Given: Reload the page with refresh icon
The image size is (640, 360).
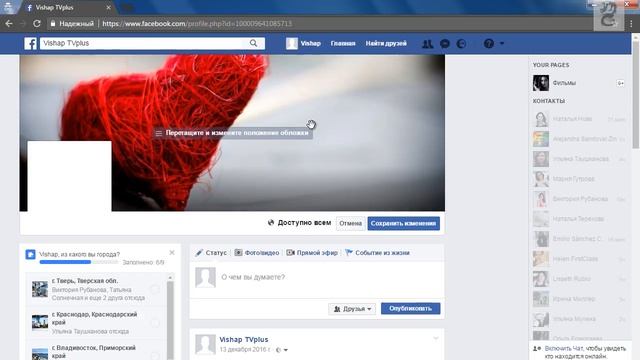Looking at the screenshot, I should click(x=37, y=24).
